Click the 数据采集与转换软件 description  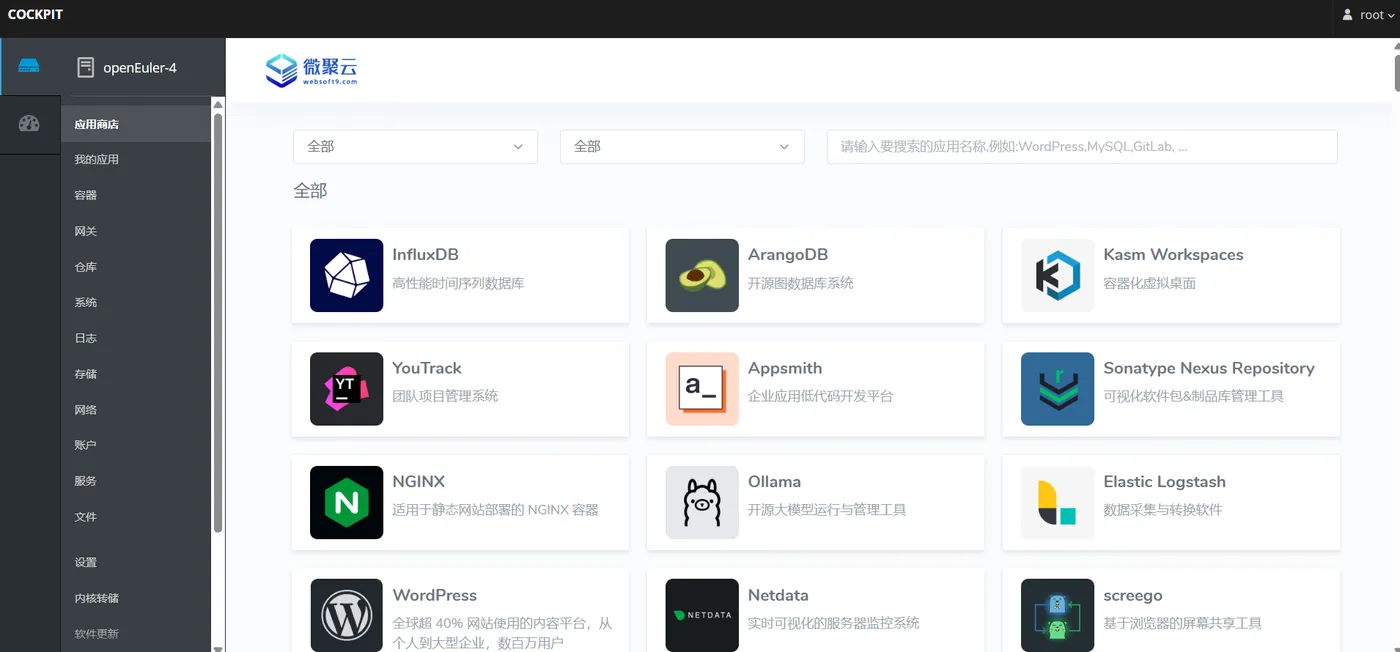click(x=1162, y=510)
